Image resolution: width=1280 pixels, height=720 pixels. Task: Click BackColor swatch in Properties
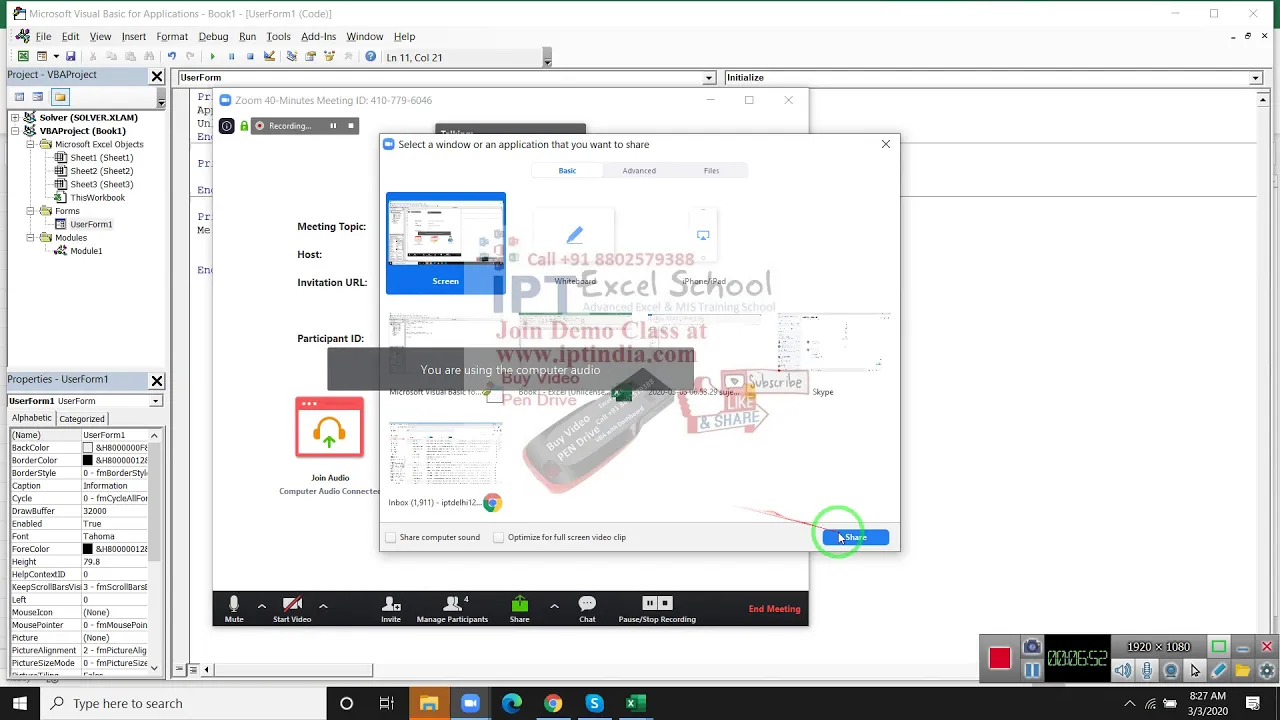(x=87, y=448)
